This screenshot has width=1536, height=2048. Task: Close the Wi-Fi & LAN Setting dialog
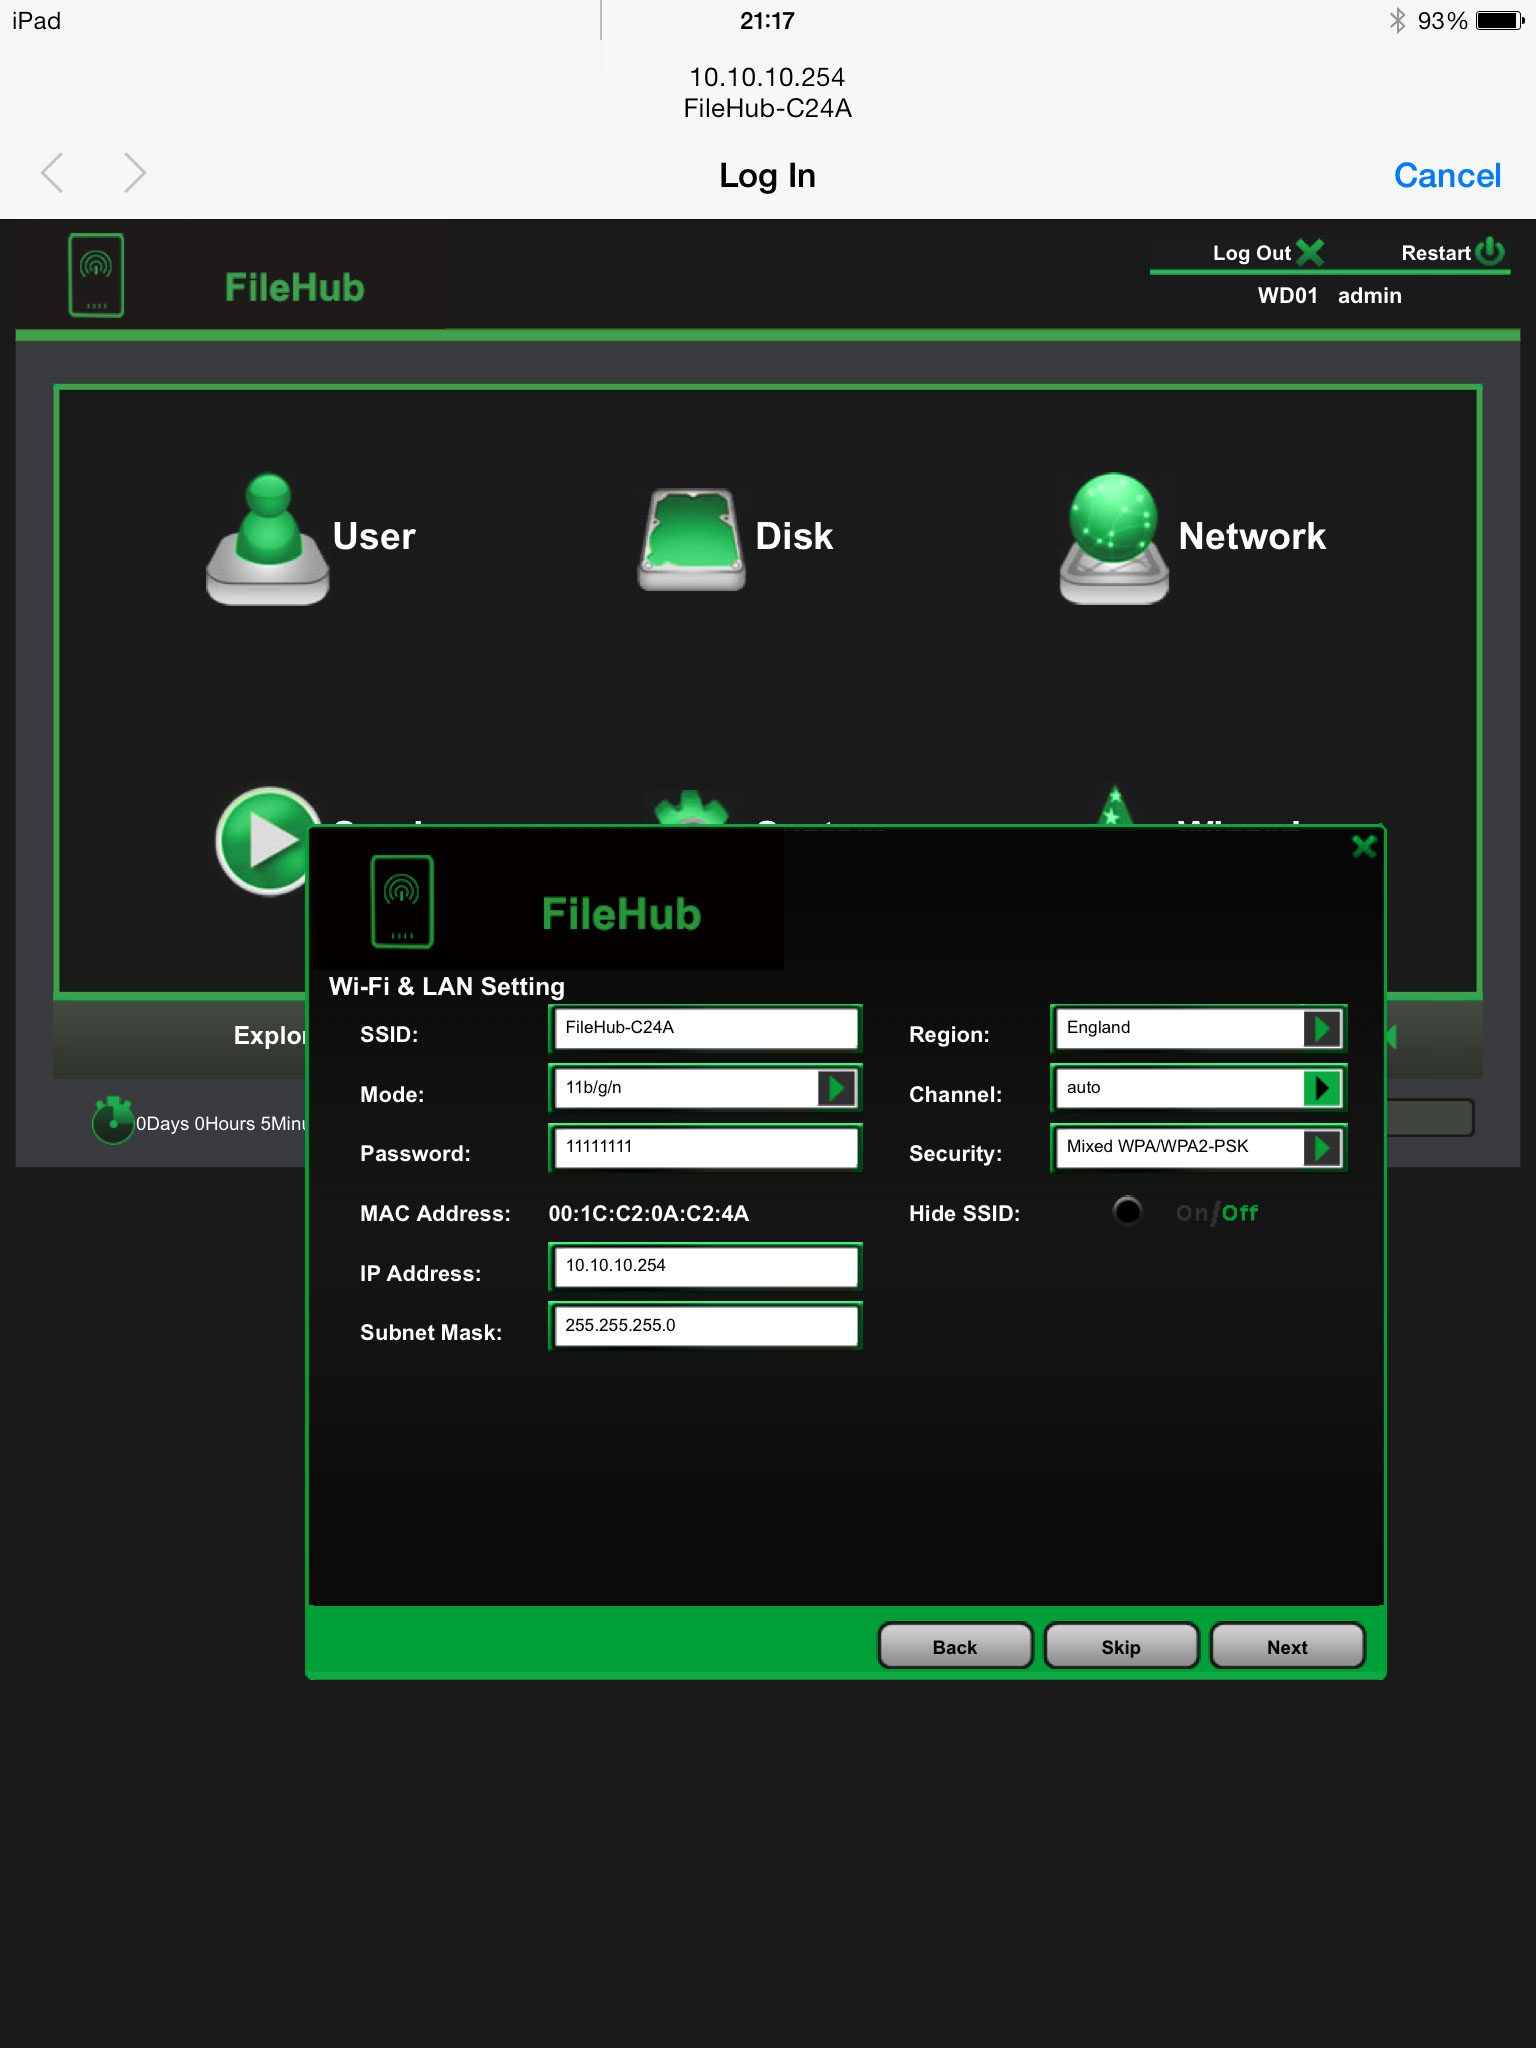point(1364,847)
